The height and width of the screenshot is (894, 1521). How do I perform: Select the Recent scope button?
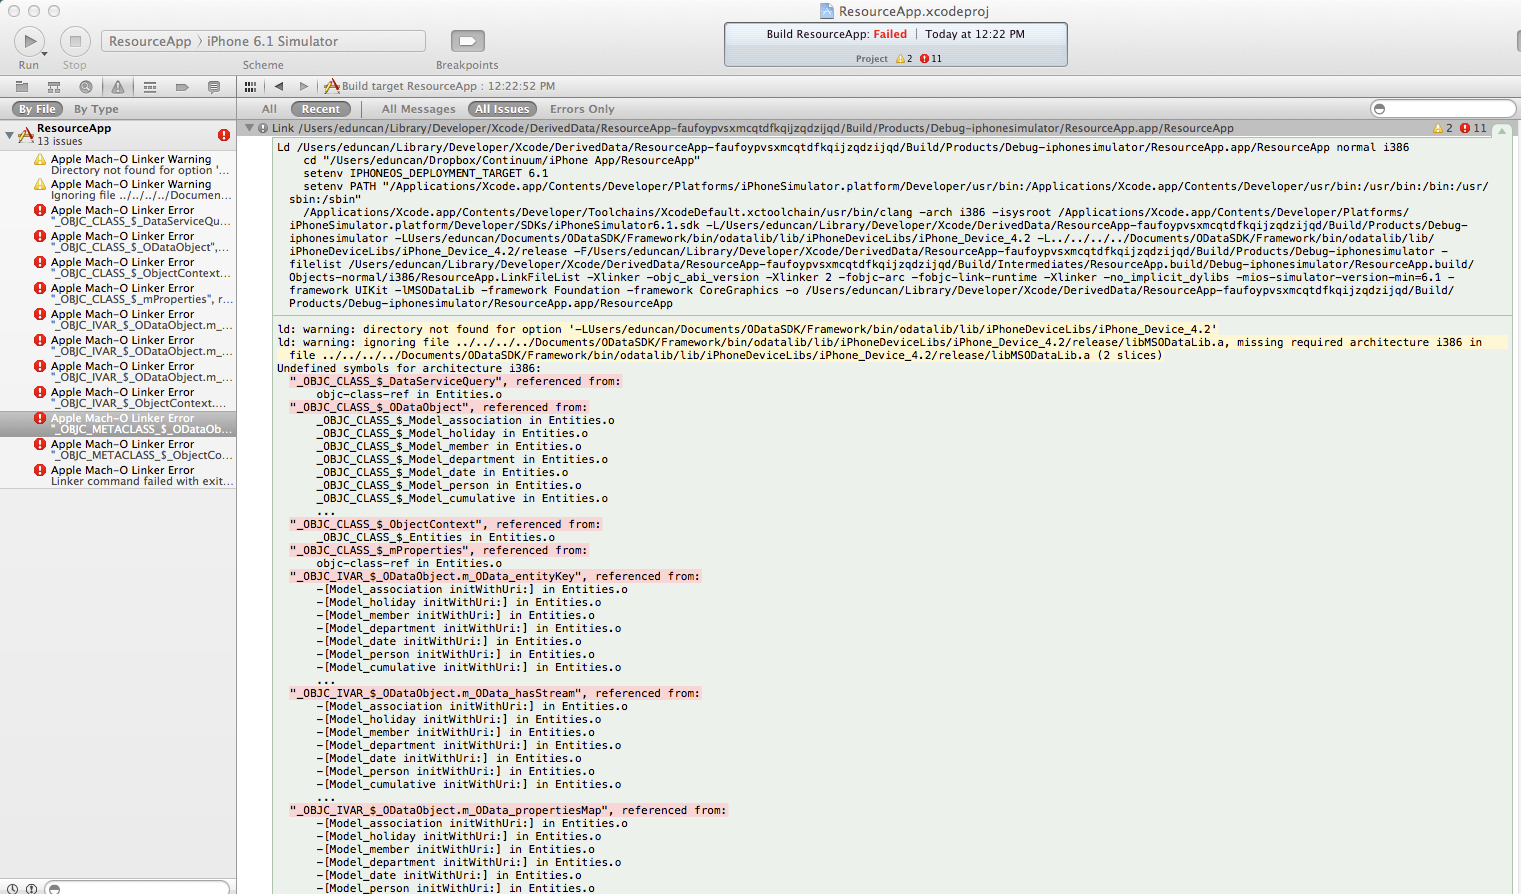[x=321, y=109]
